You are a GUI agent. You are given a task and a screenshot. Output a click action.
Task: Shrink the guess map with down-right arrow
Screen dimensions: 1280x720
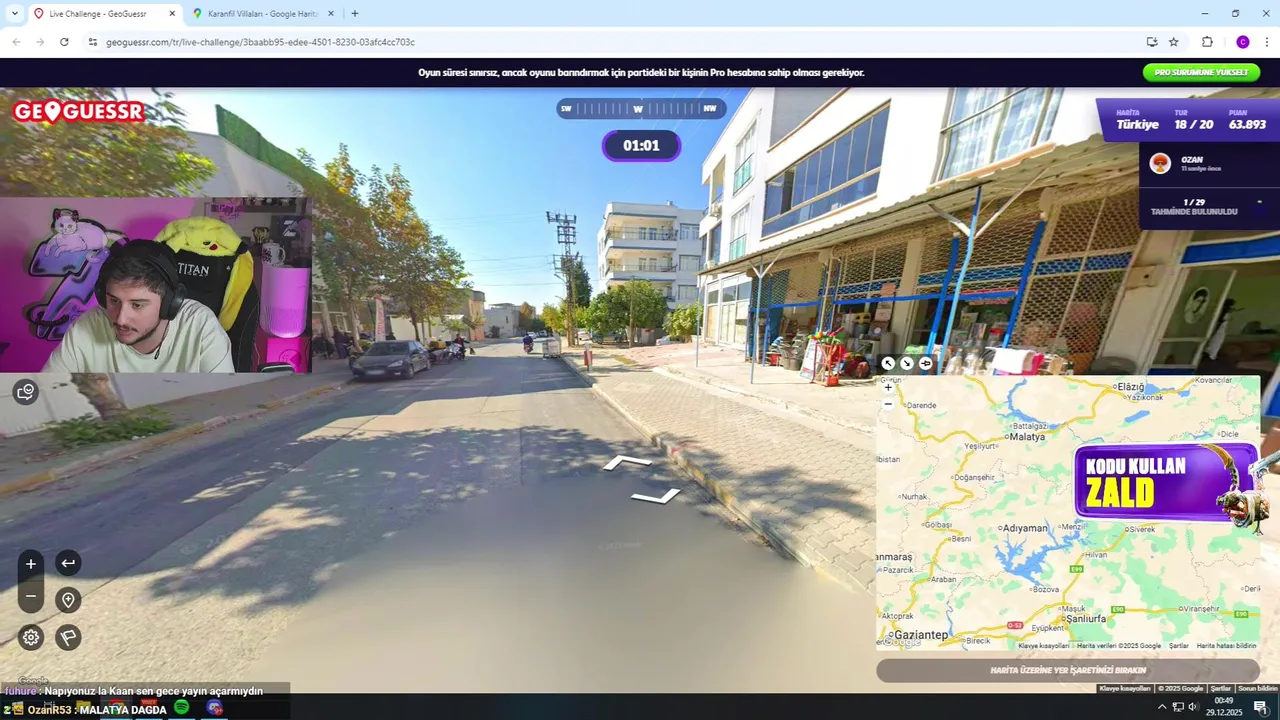pyautogui.click(x=907, y=364)
